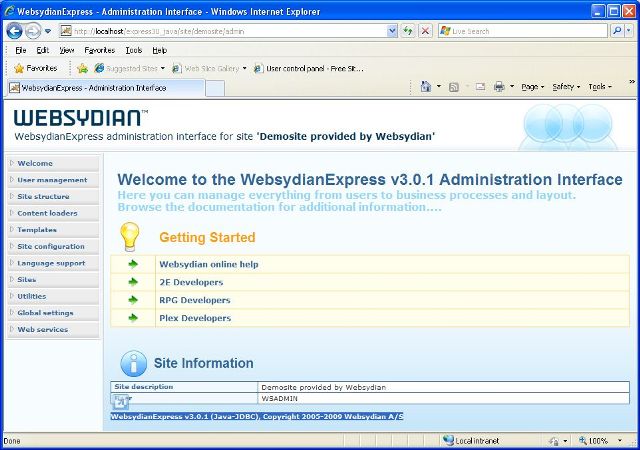Open the RPG Developers link
The width and height of the screenshot is (640, 450).
pyautogui.click(x=195, y=300)
